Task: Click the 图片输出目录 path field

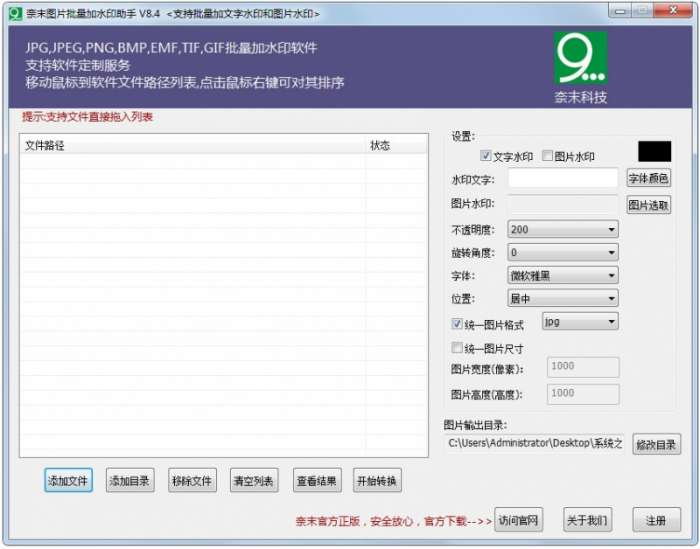Action: (535, 443)
